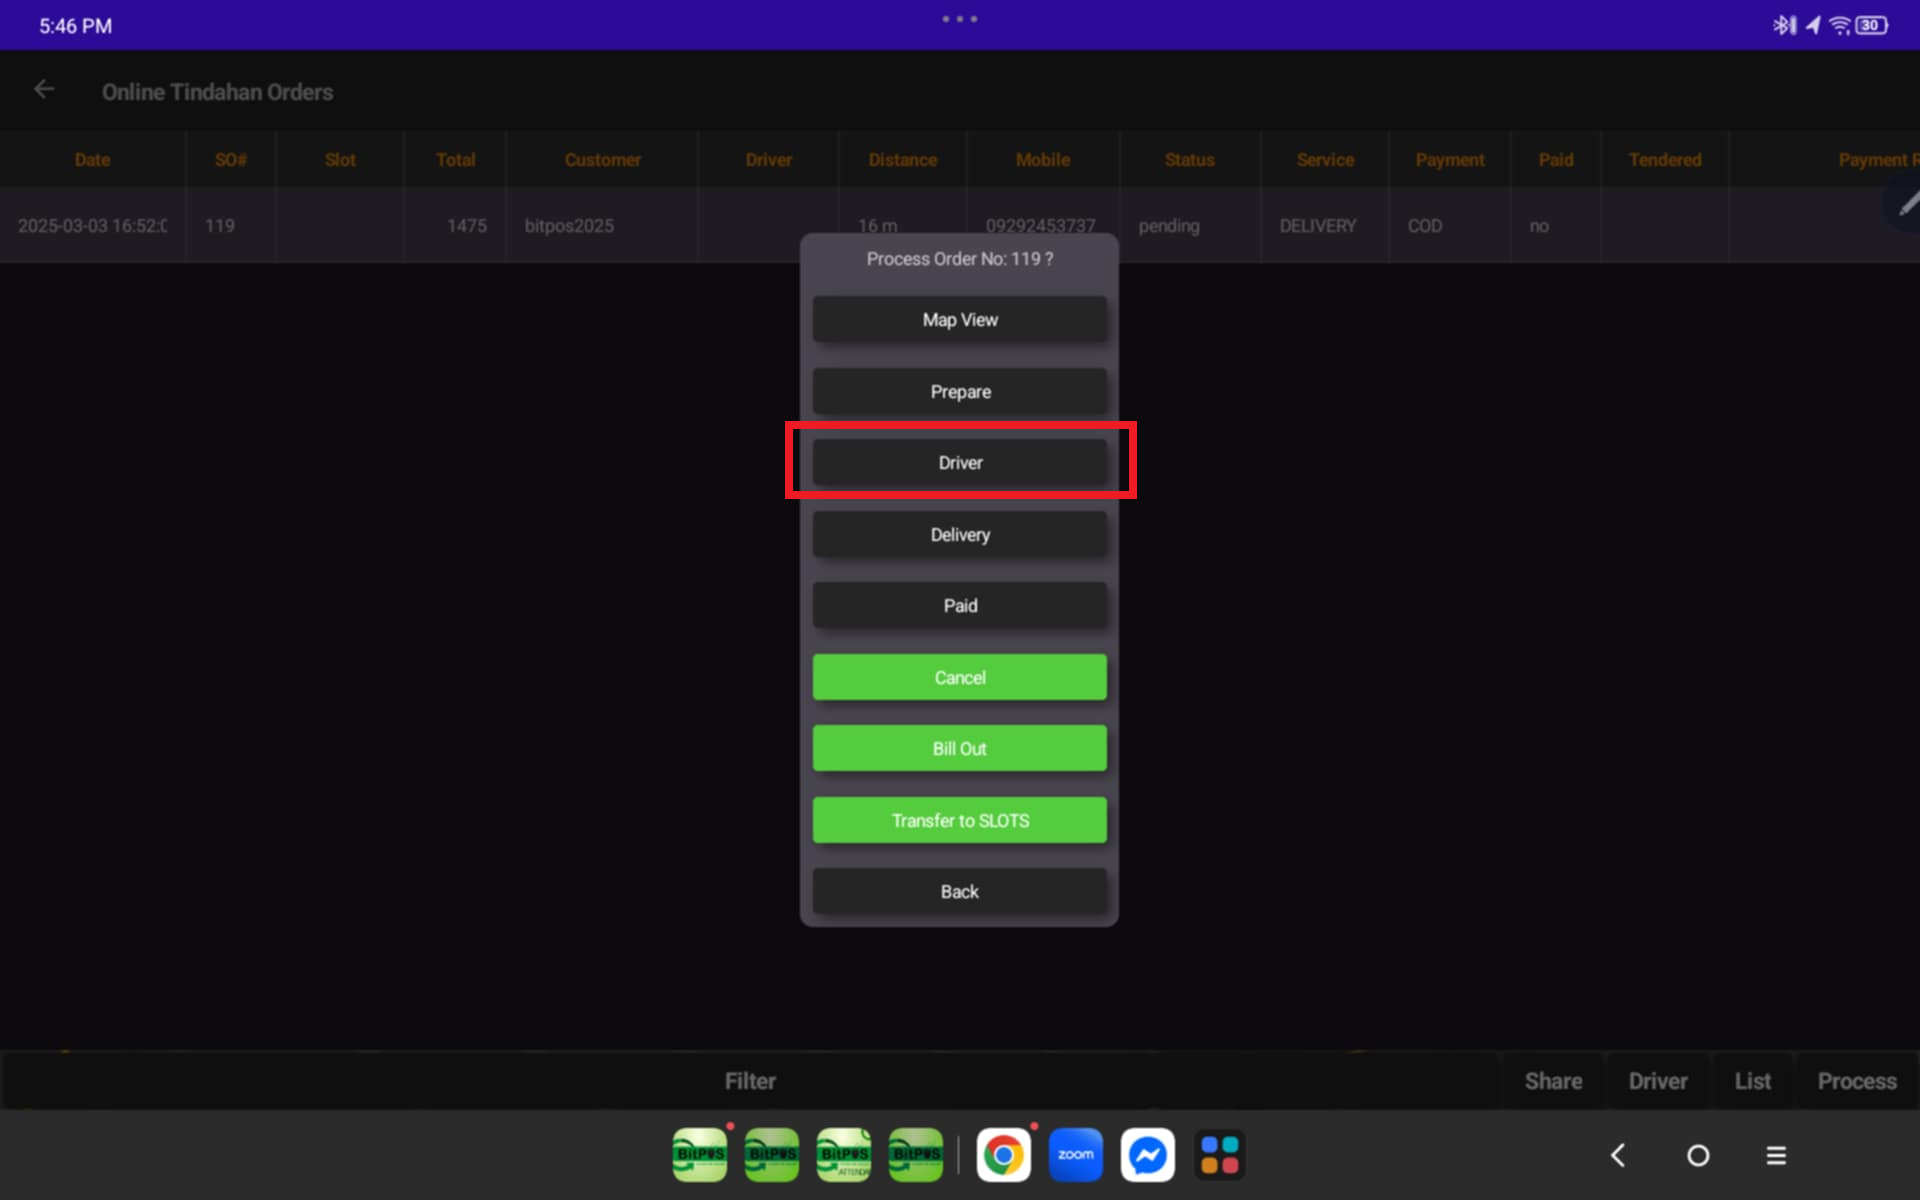Click Transfer to SLOTS button
This screenshot has height=1200, width=1920.
click(959, 821)
